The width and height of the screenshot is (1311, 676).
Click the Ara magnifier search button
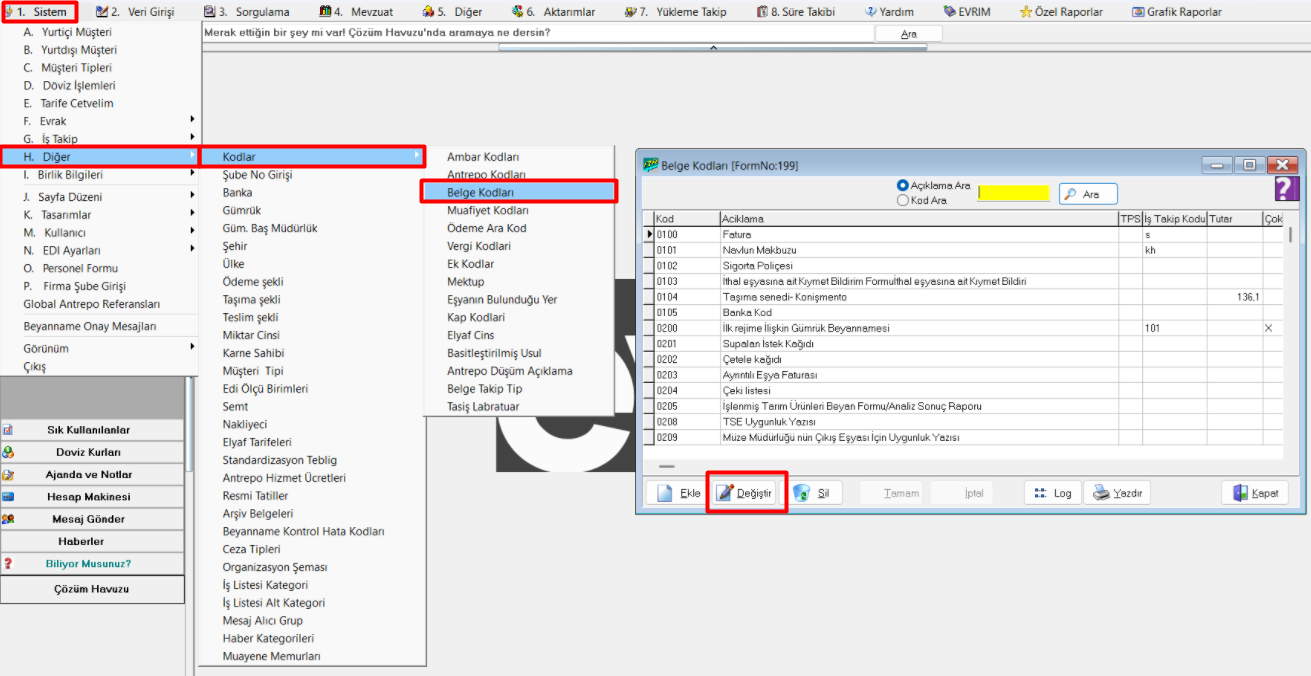click(1088, 194)
